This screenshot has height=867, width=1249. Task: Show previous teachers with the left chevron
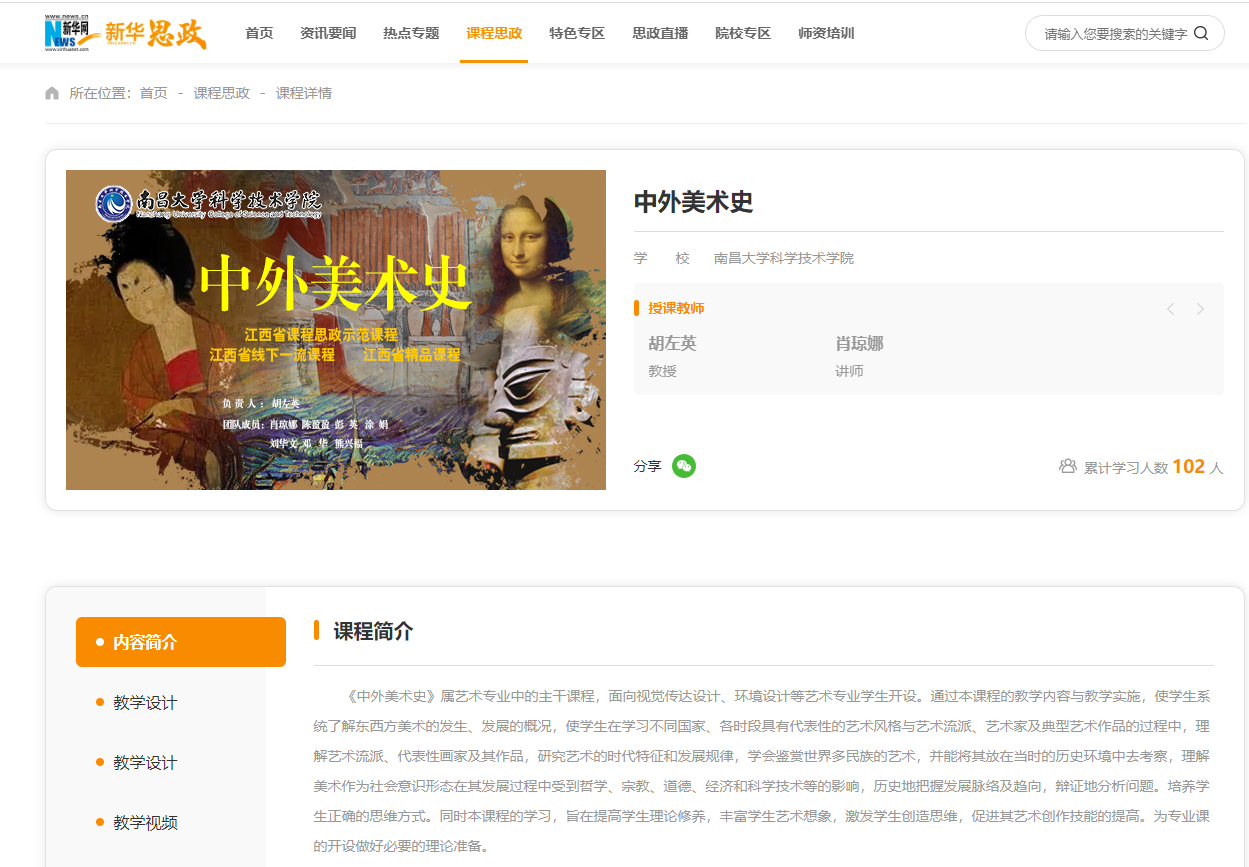(x=1171, y=309)
